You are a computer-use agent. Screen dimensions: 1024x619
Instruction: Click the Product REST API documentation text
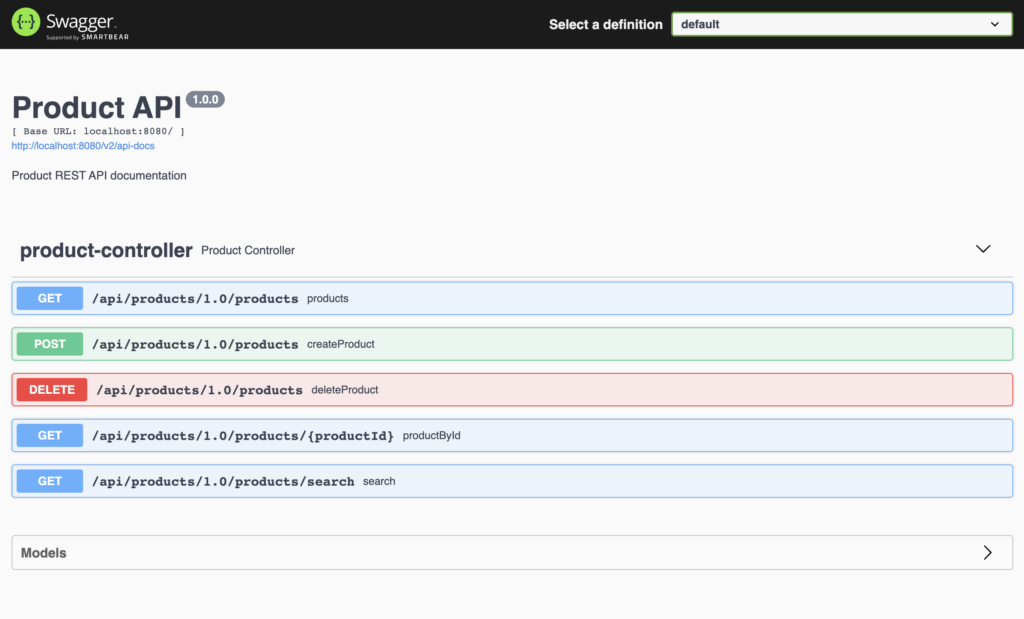click(x=99, y=176)
